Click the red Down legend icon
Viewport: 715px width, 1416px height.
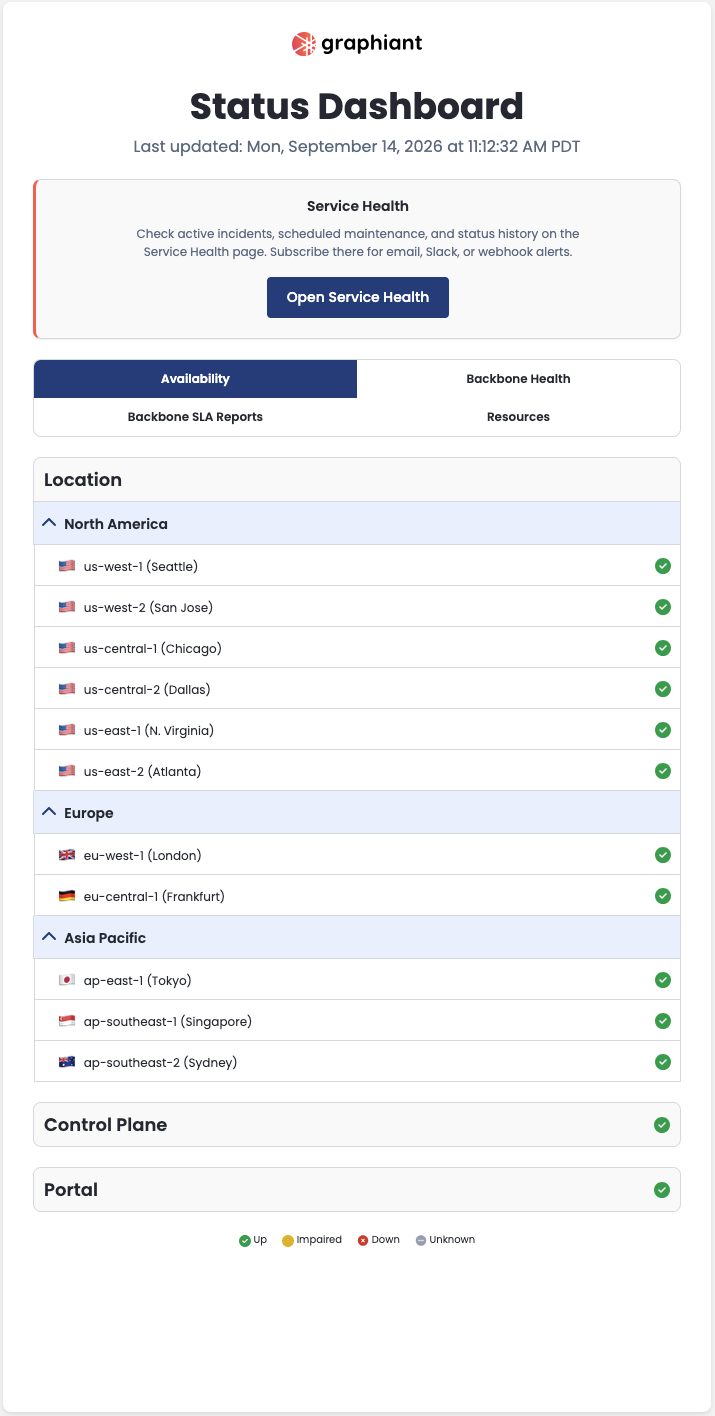pos(363,1241)
